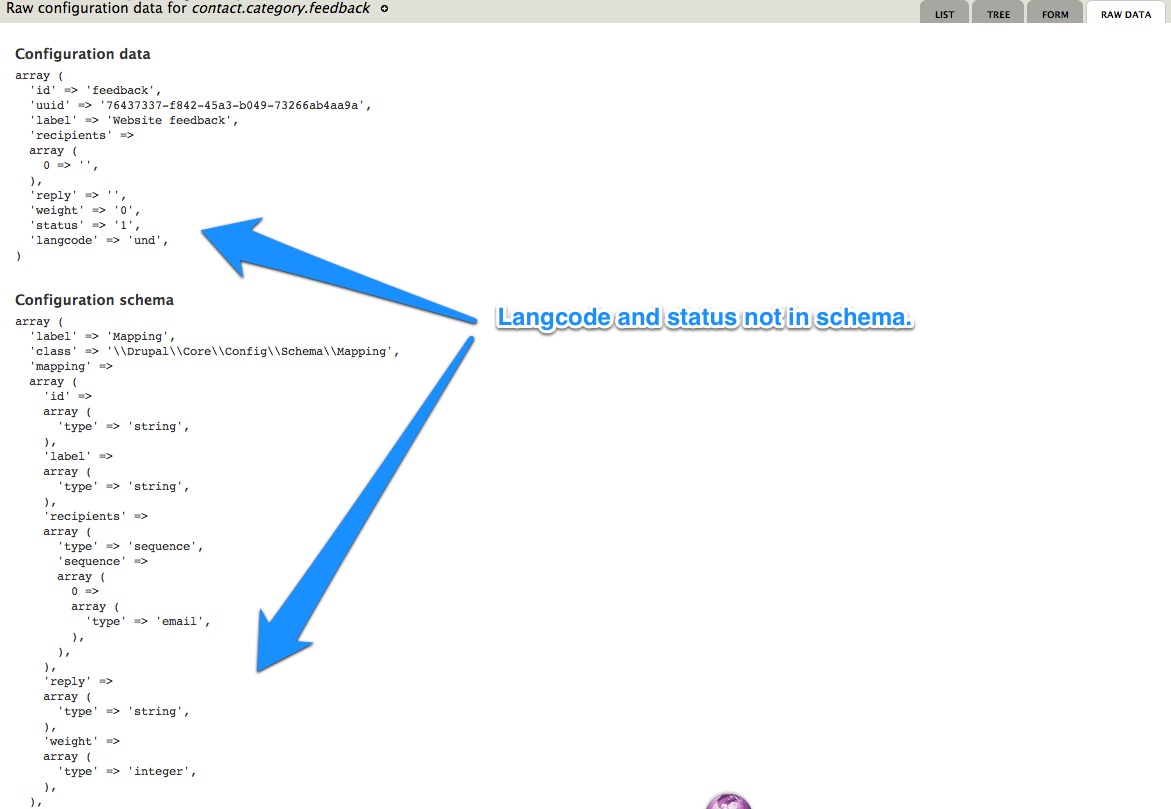Select the active RAW DATA tab

[x=1125, y=13]
